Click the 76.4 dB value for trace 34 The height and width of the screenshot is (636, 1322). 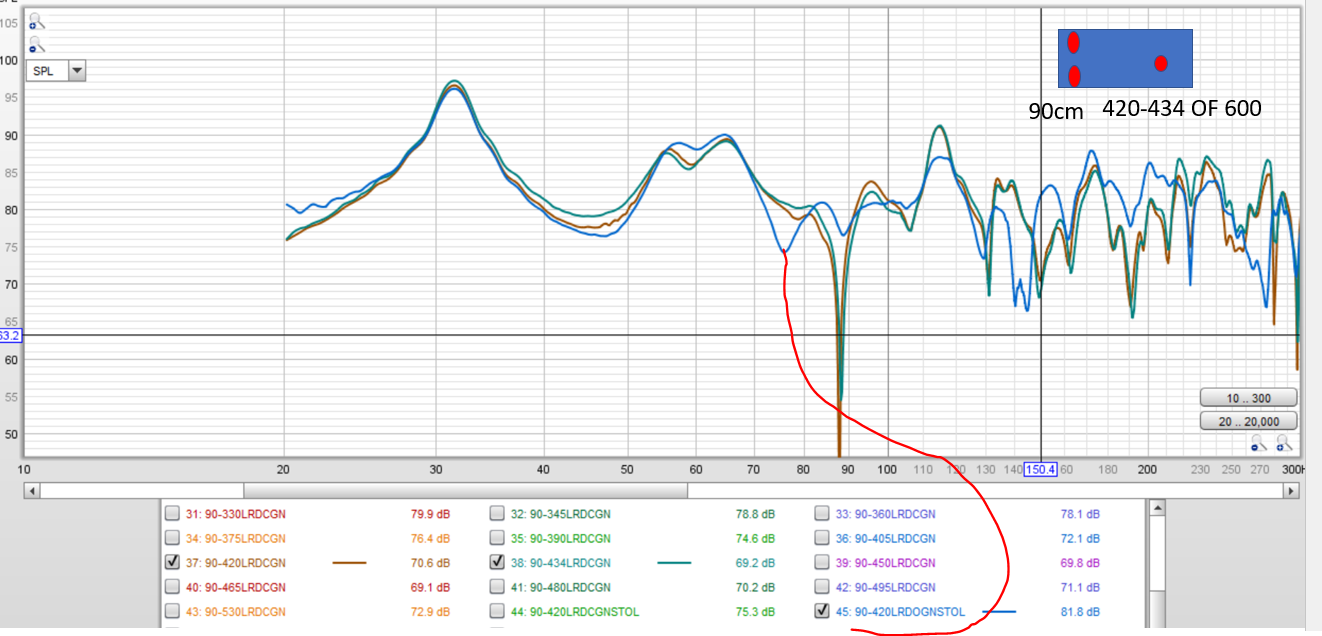431,538
